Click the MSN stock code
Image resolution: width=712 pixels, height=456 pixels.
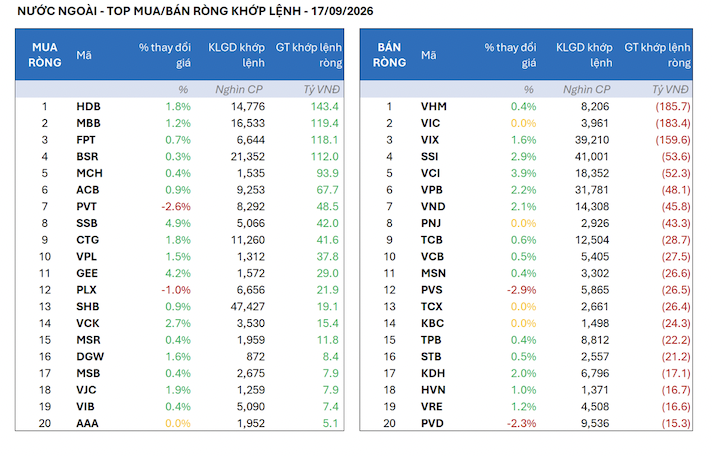(x=433, y=273)
